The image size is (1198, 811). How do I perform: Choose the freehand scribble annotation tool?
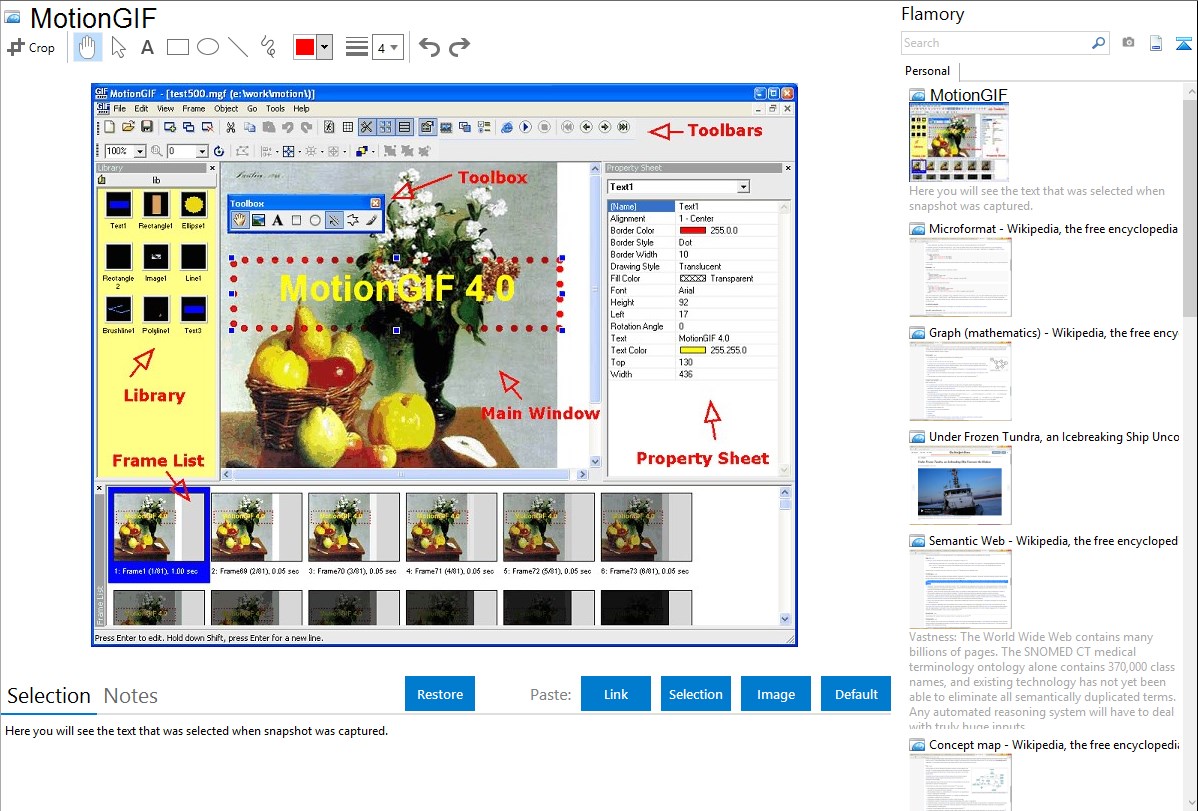pos(267,47)
